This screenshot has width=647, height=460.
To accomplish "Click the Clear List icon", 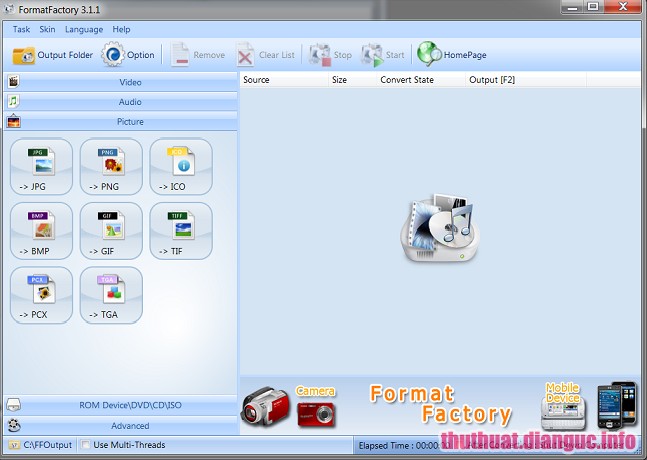I will tap(245, 55).
